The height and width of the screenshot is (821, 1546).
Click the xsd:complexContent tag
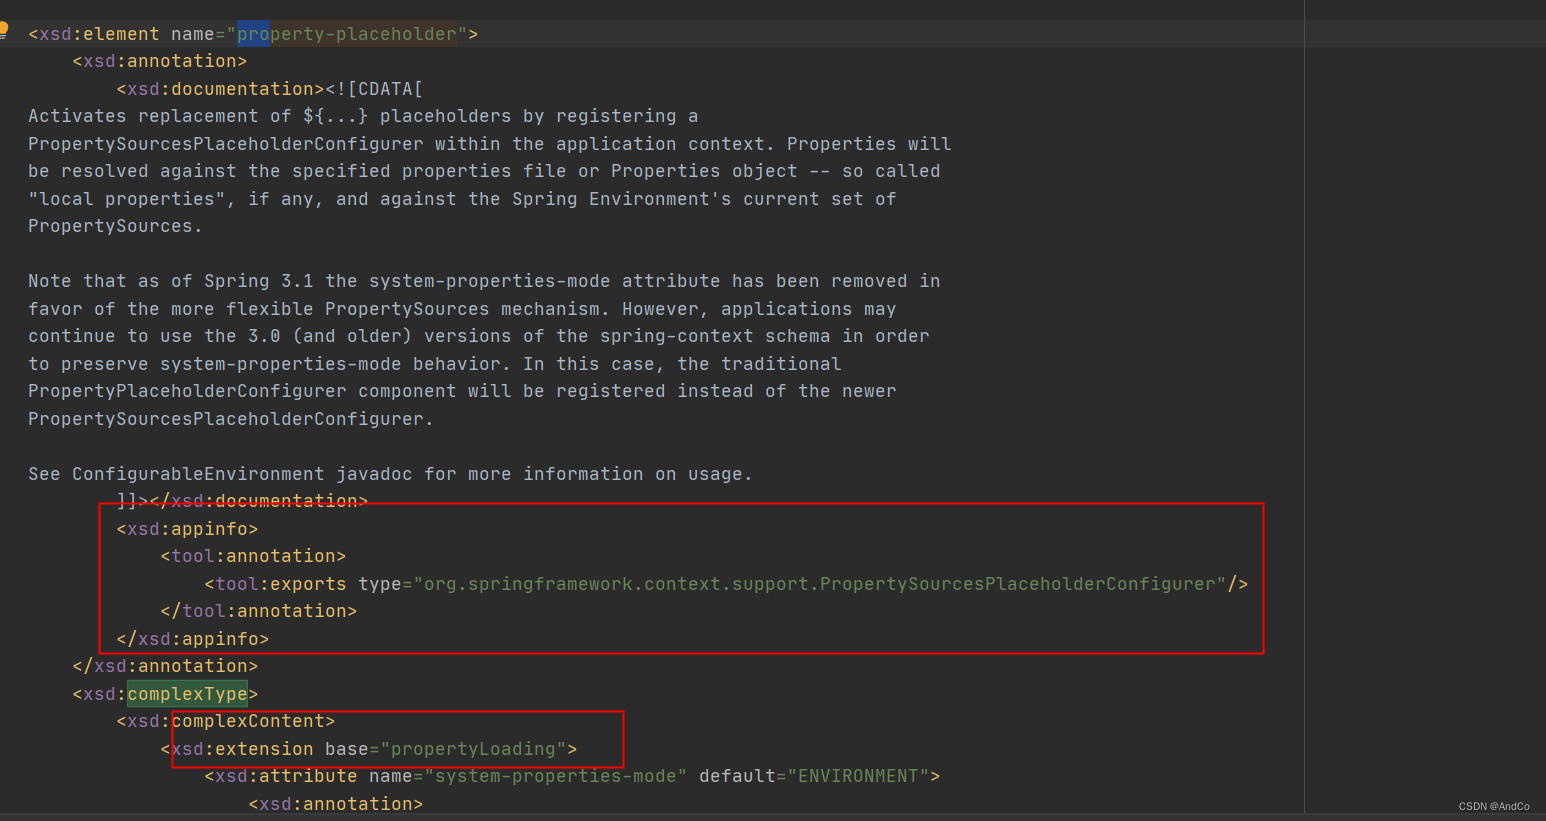coord(226,721)
